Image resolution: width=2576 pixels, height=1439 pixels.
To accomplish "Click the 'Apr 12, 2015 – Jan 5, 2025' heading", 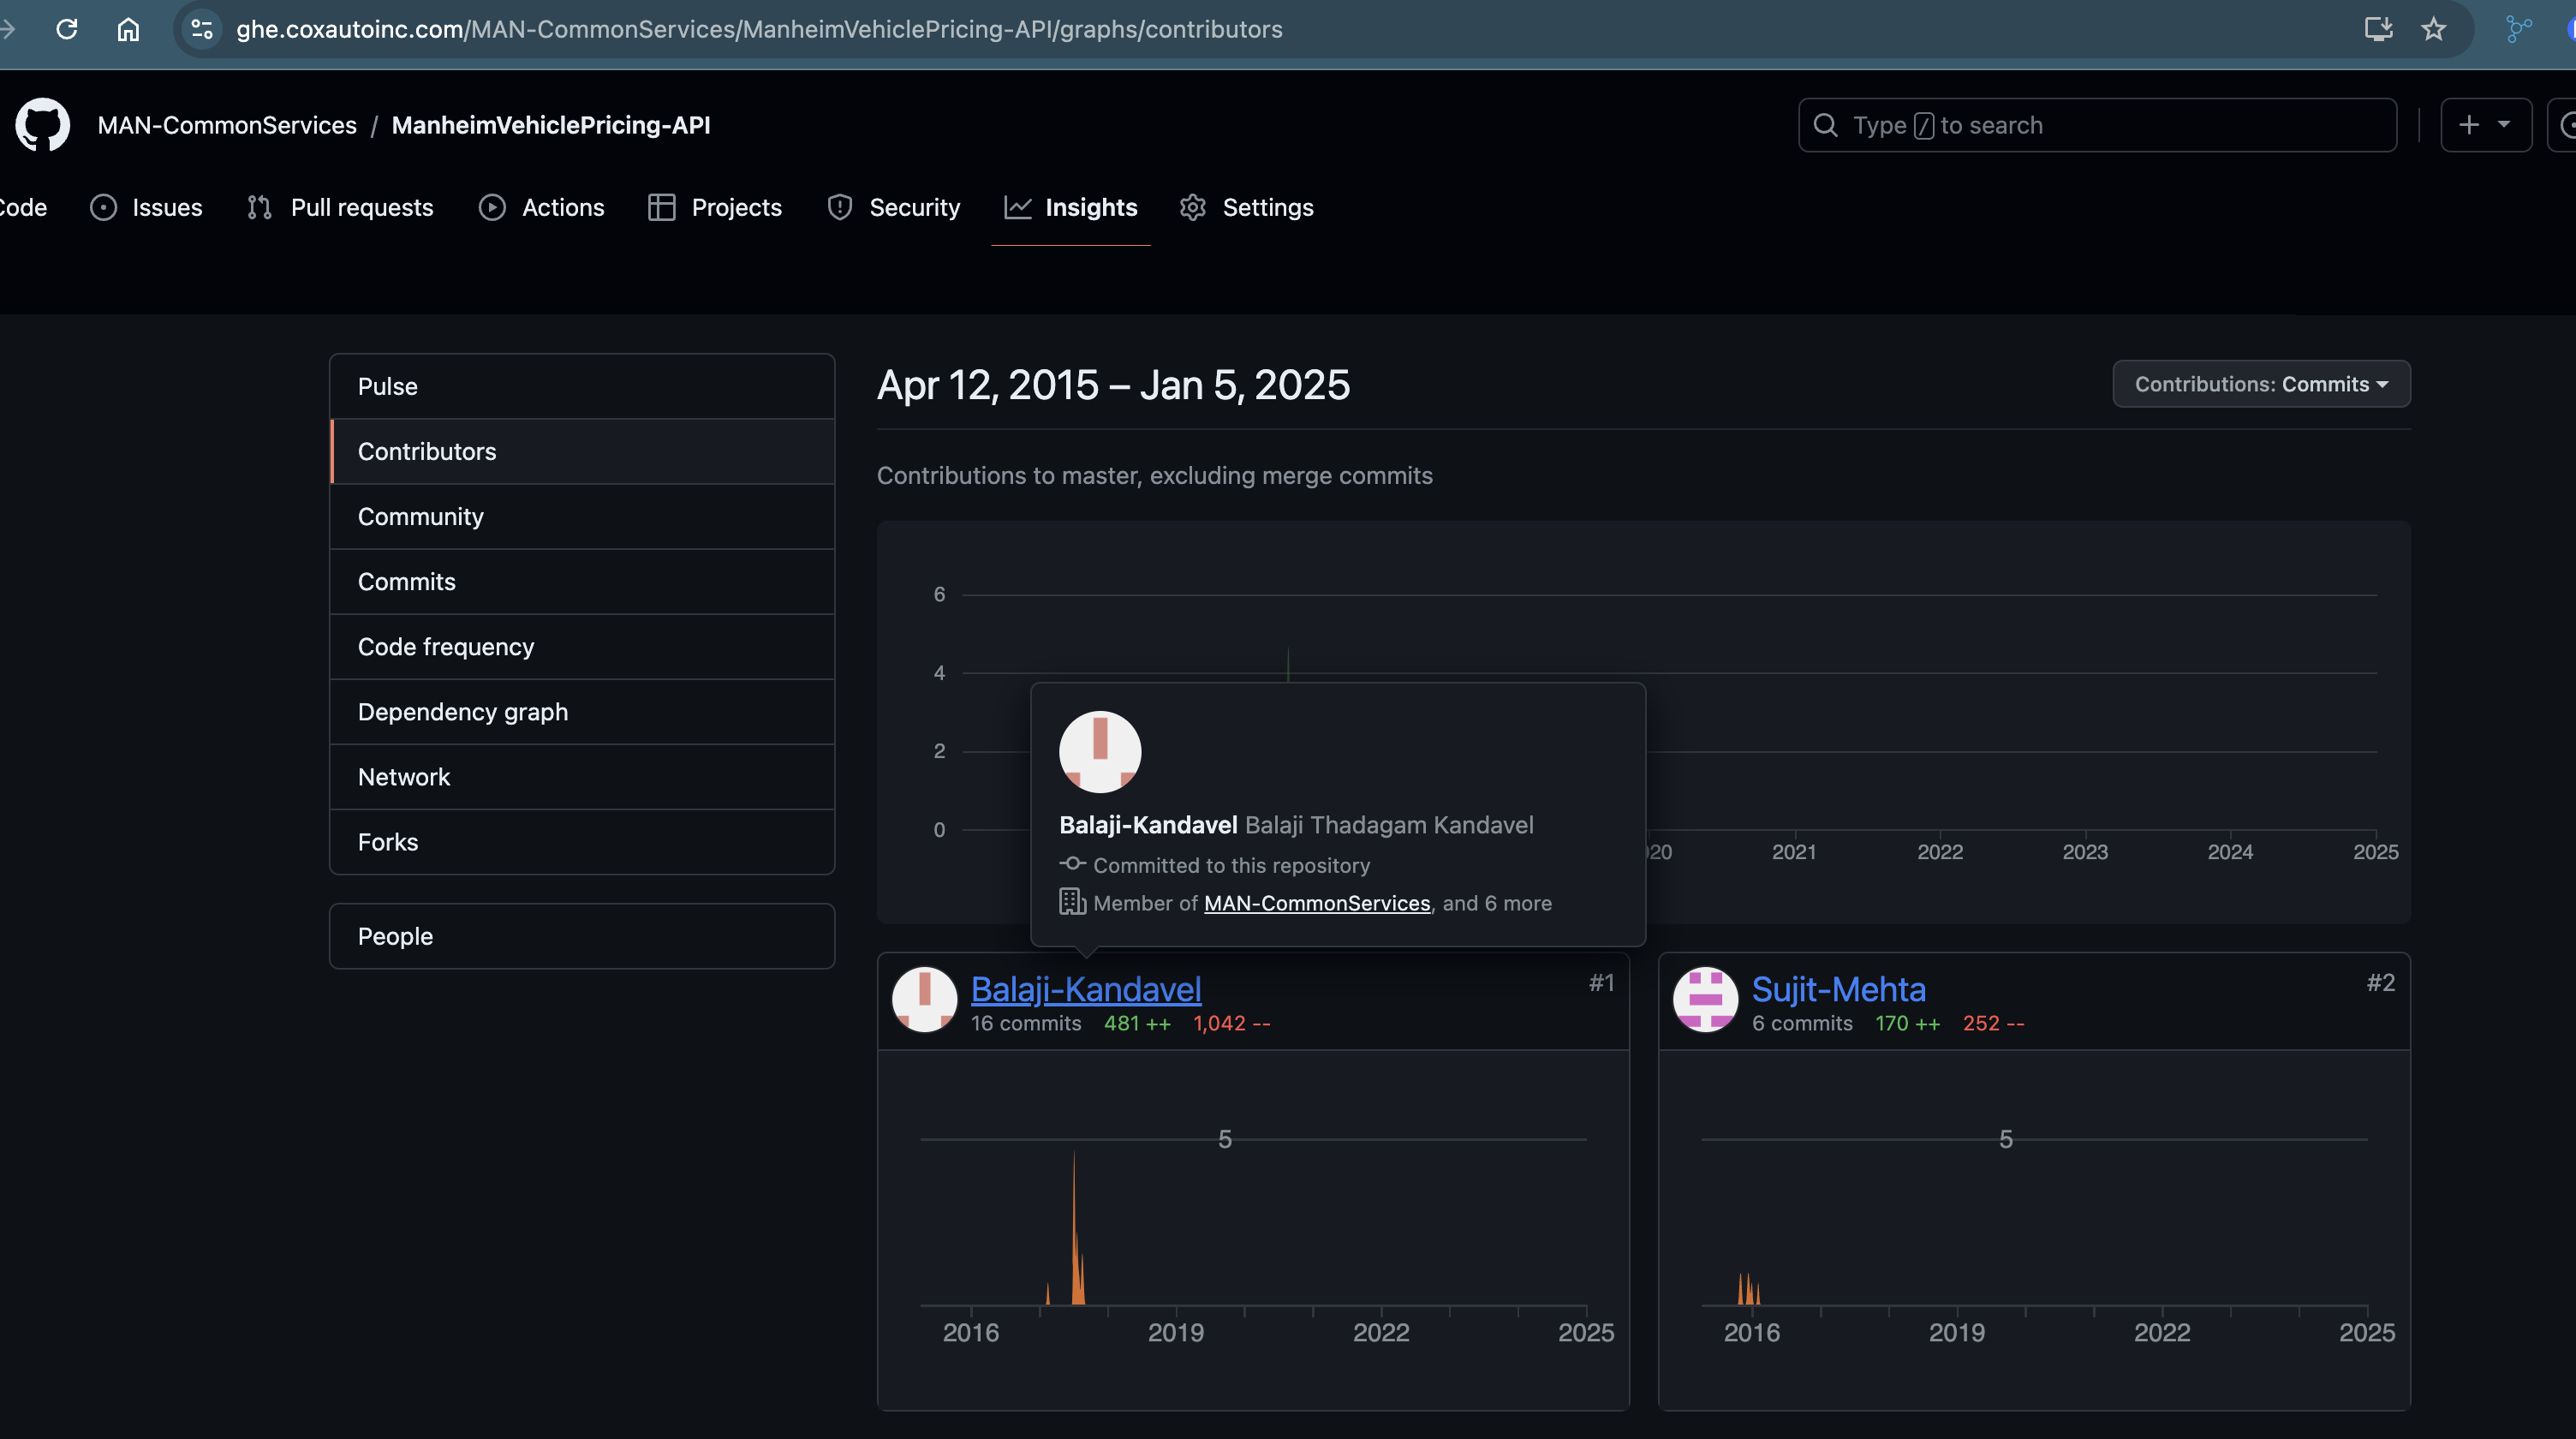I will pyautogui.click(x=1113, y=385).
